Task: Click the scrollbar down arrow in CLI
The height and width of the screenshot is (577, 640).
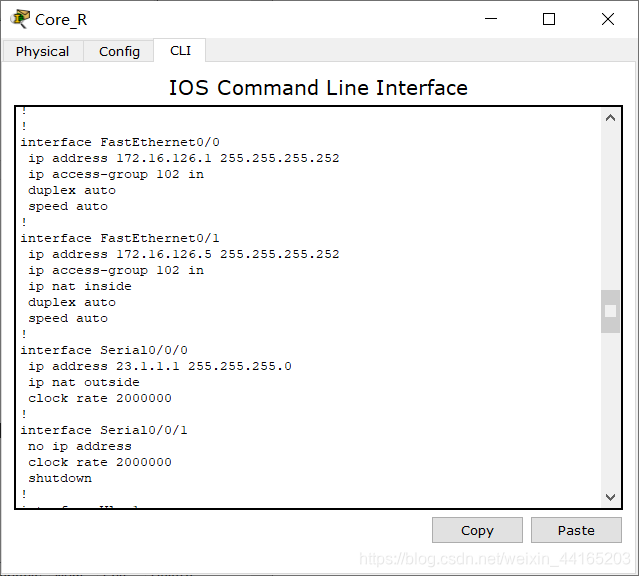Action: [x=610, y=497]
